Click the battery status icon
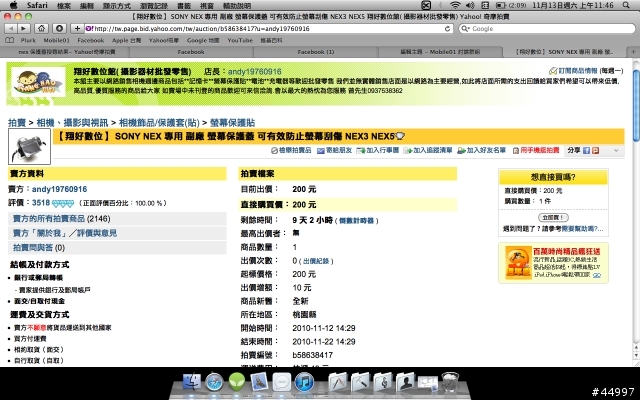The width and height of the screenshot is (640, 400). pyautogui.click(x=501, y=5)
